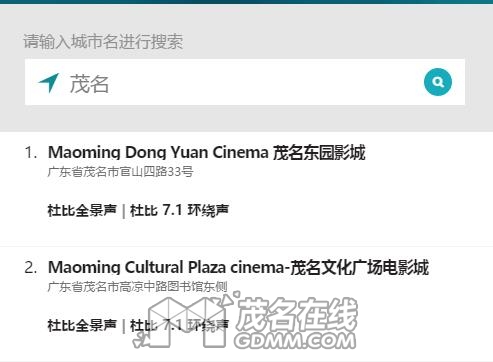Open Maoming Cultural Plaza cinema 茂名文化广场电影城 result

point(238,267)
